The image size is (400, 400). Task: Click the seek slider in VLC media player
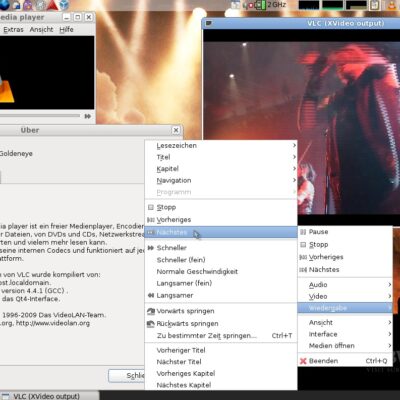[x=40, y=116]
